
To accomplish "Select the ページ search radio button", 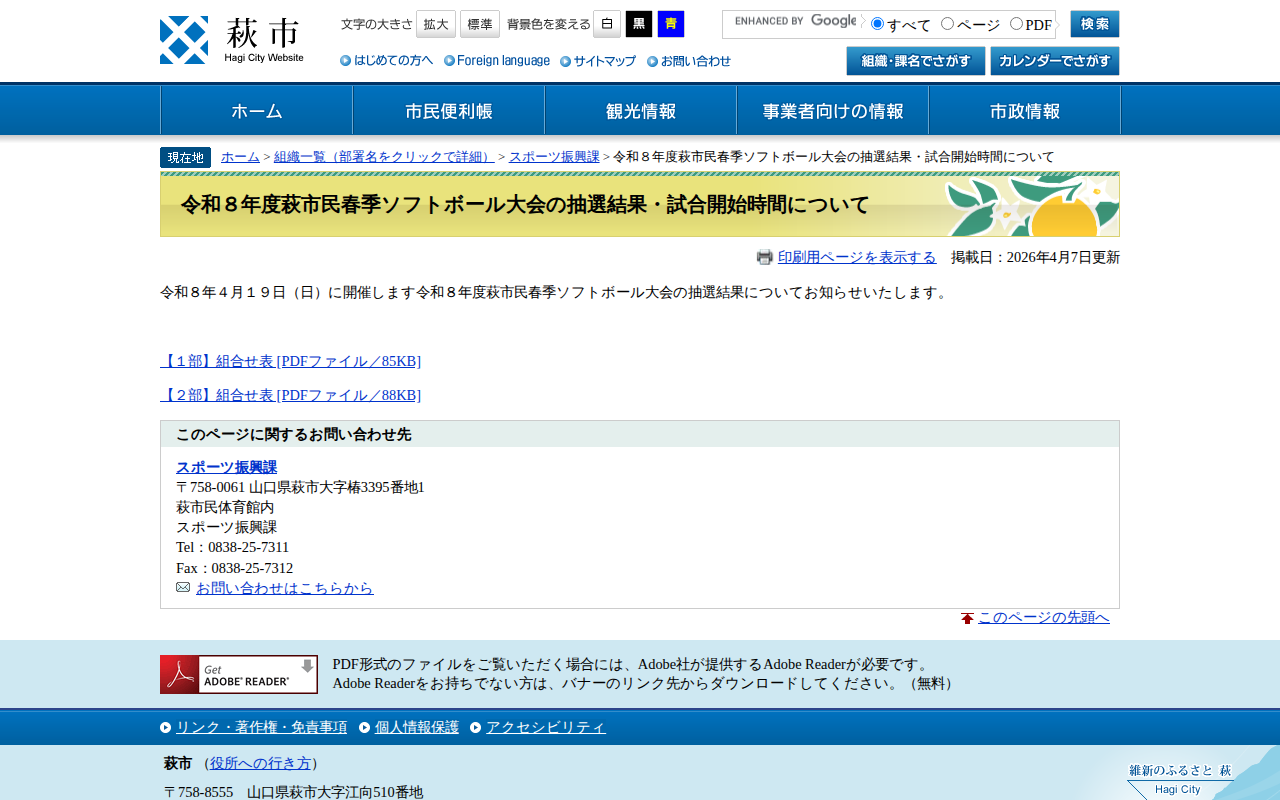I will coord(947,24).
